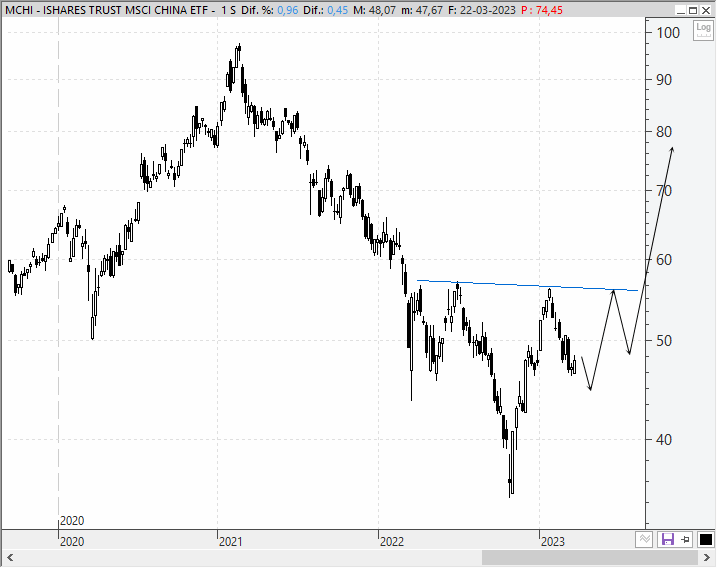
Task: Click the date F: 22-03-2023
Action: pos(482,10)
